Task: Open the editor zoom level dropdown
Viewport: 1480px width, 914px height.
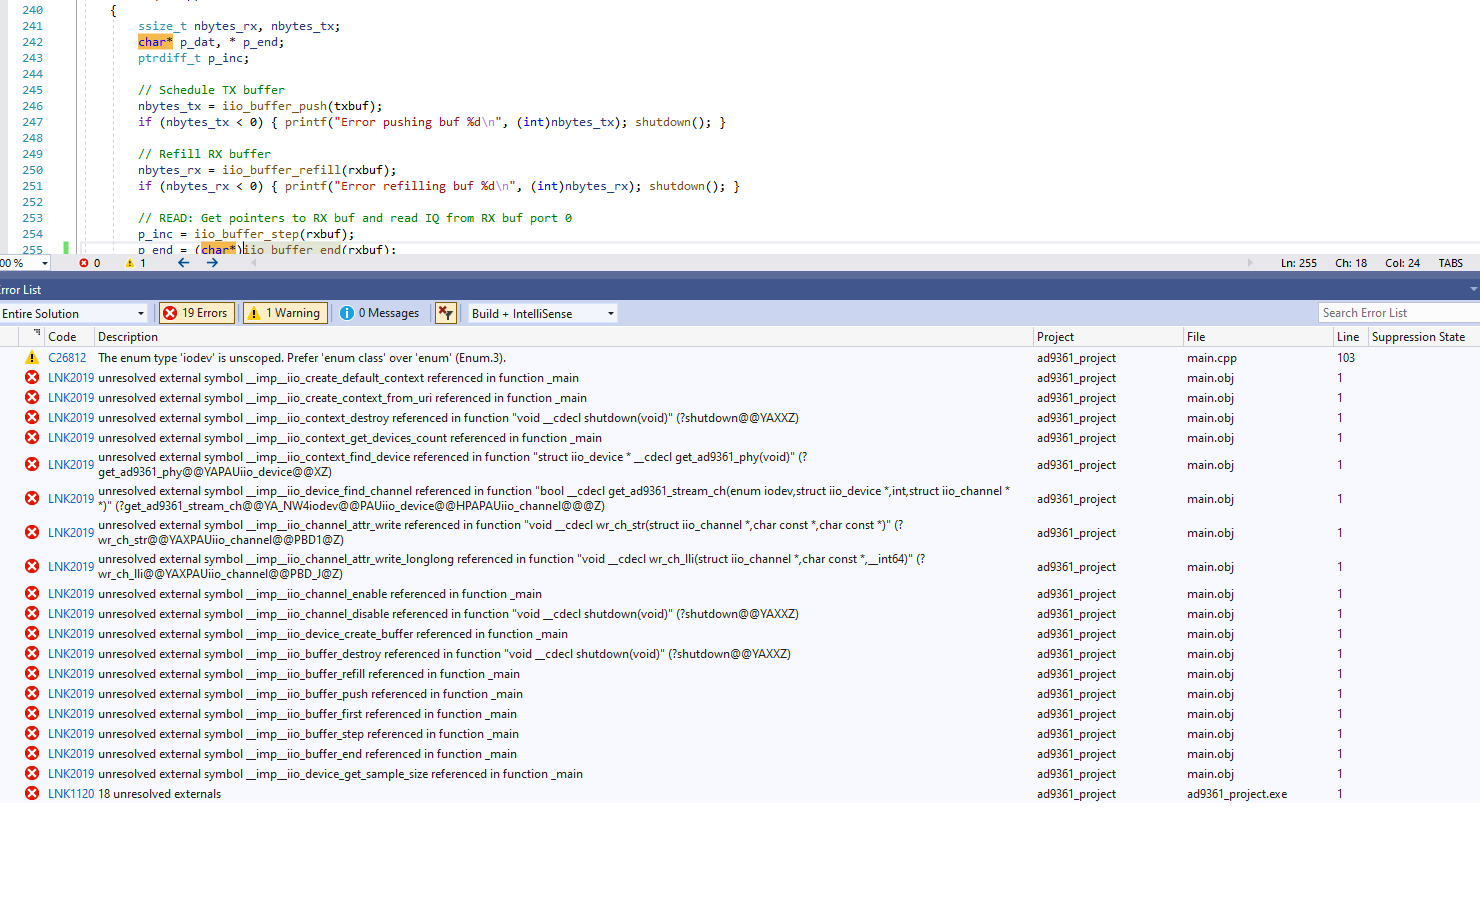Action: pos(46,262)
